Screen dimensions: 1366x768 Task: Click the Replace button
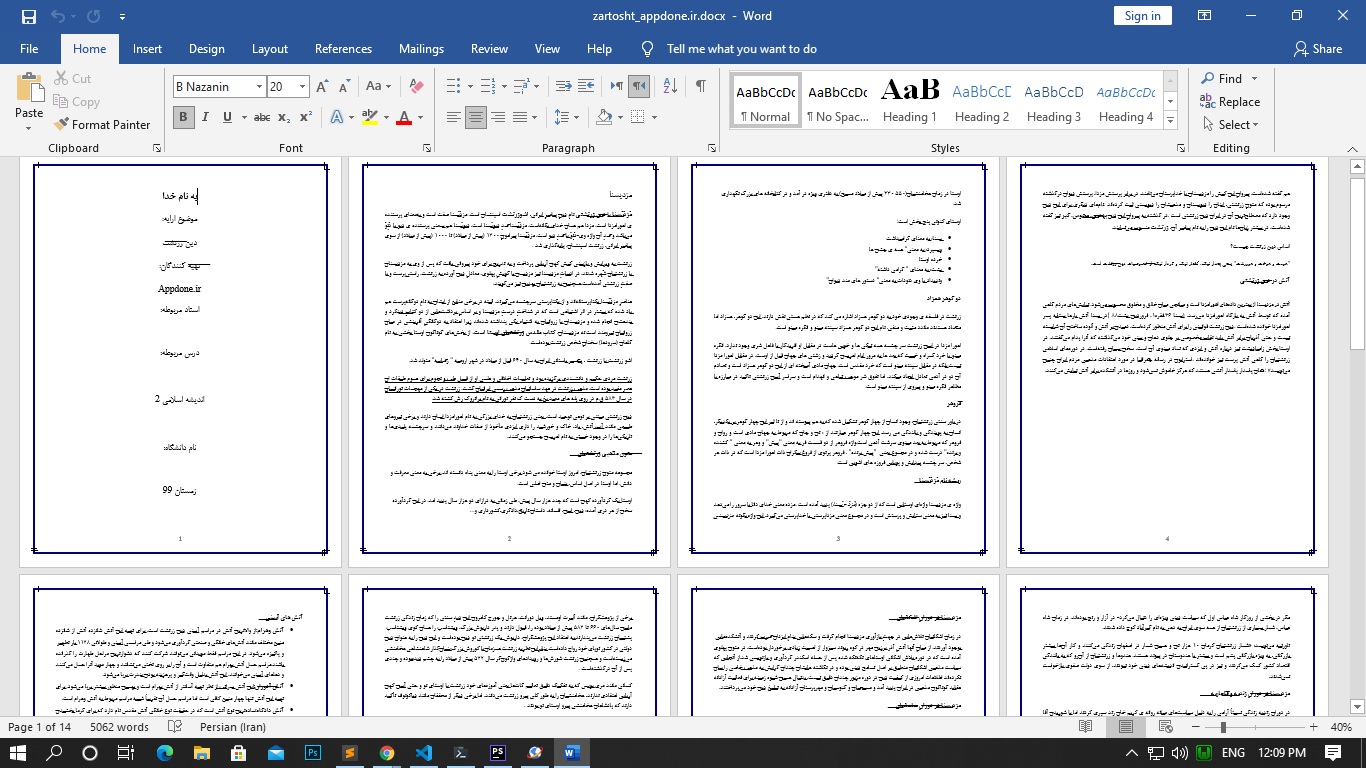(x=1230, y=102)
